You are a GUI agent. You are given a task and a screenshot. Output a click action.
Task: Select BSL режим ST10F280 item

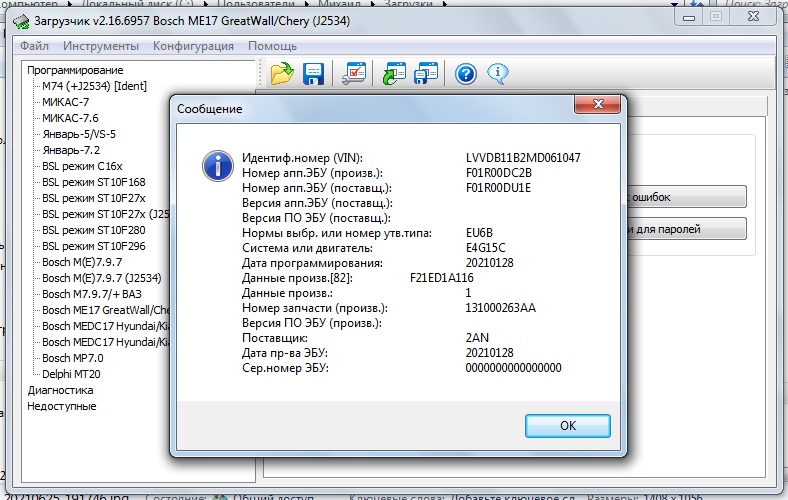point(94,230)
